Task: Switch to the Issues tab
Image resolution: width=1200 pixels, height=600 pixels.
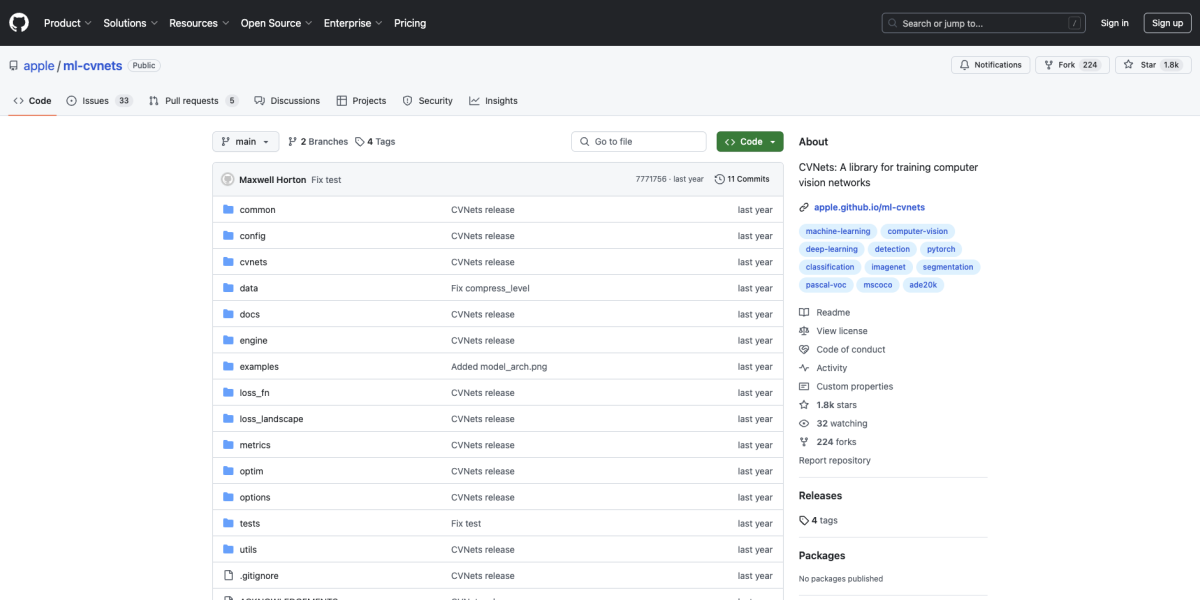Action: pyautogui.click(x=98, y=101)
